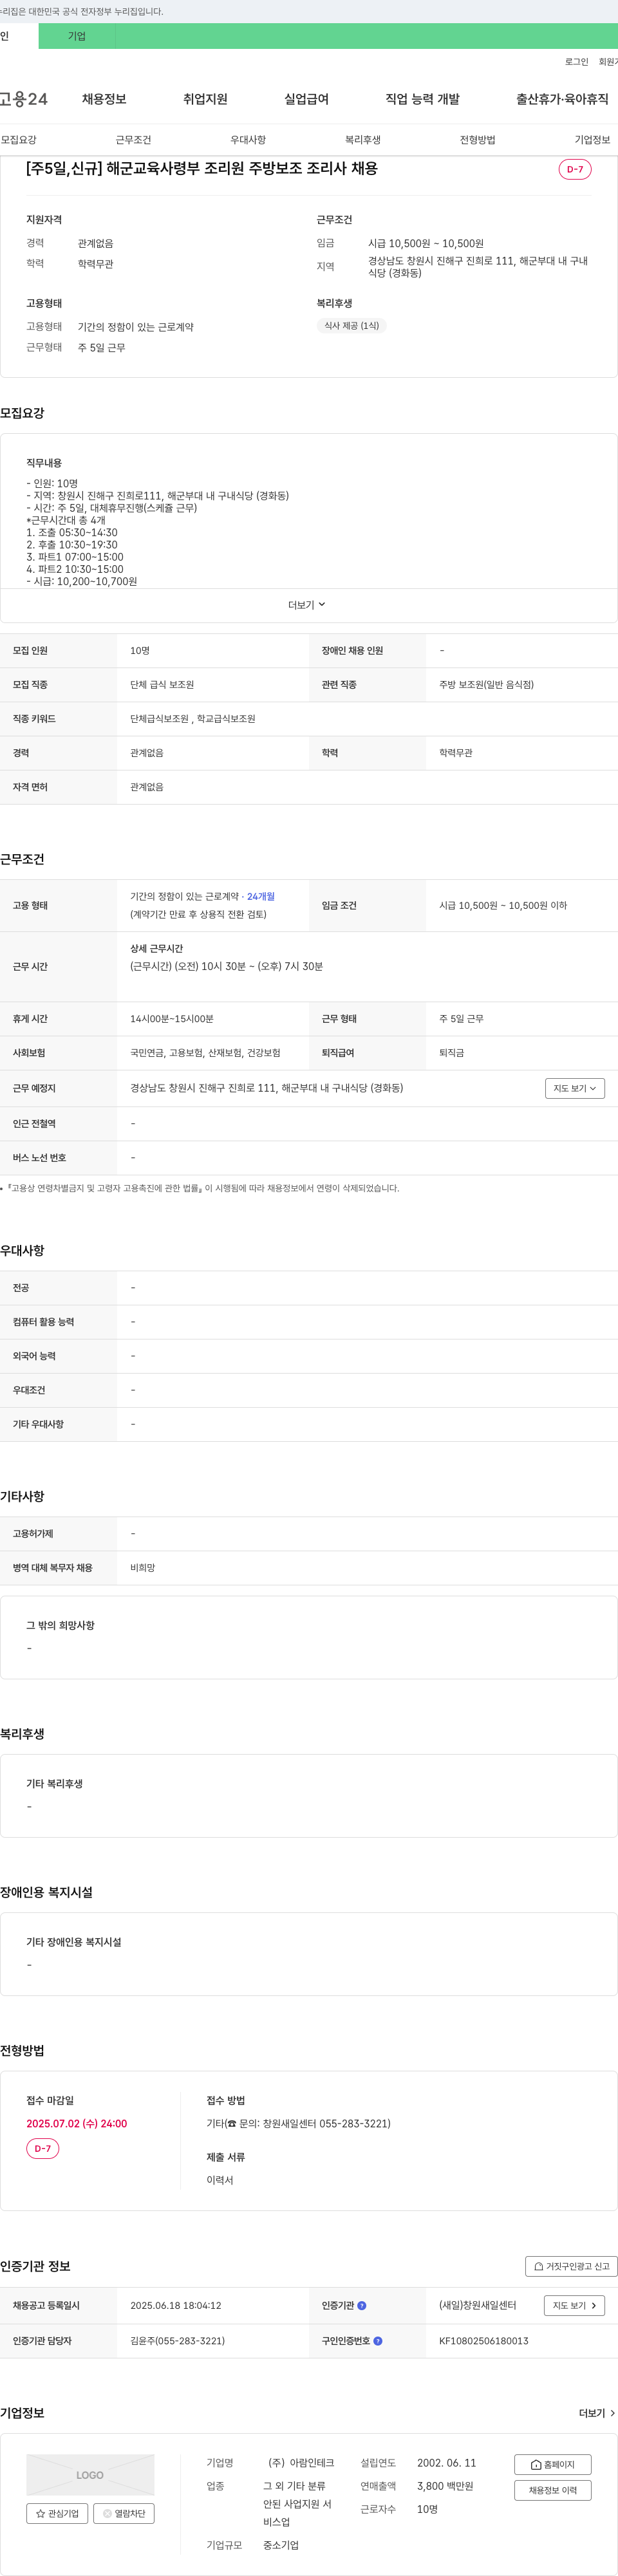Jump to the 근무조건 section tab
Image resolution: width=618 pixels, height=2576 pixels.
pyautogui.click(x=133, y=140)
